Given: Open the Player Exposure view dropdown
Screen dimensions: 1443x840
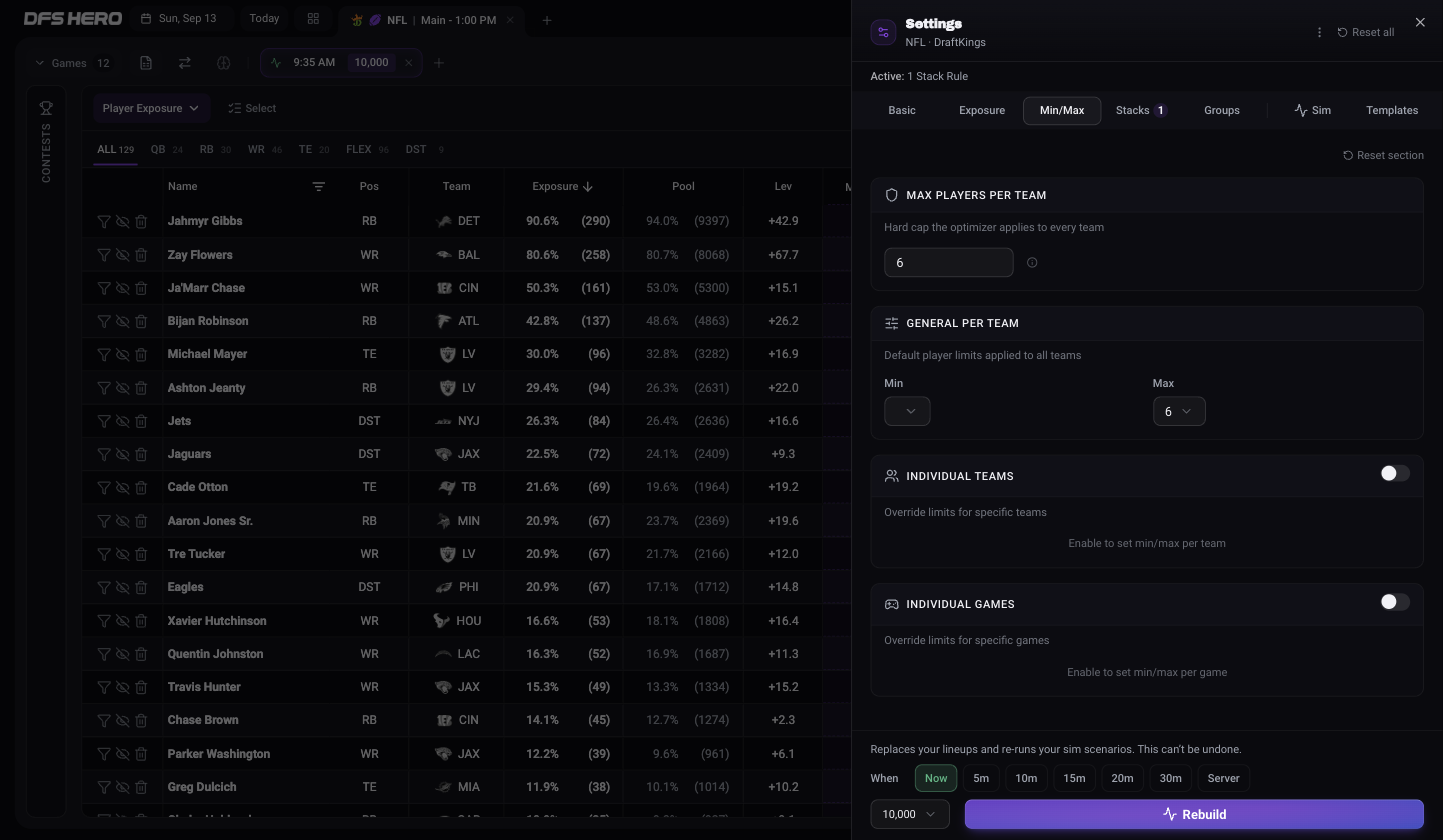Looking at the screenshot, I should point(151,108).
